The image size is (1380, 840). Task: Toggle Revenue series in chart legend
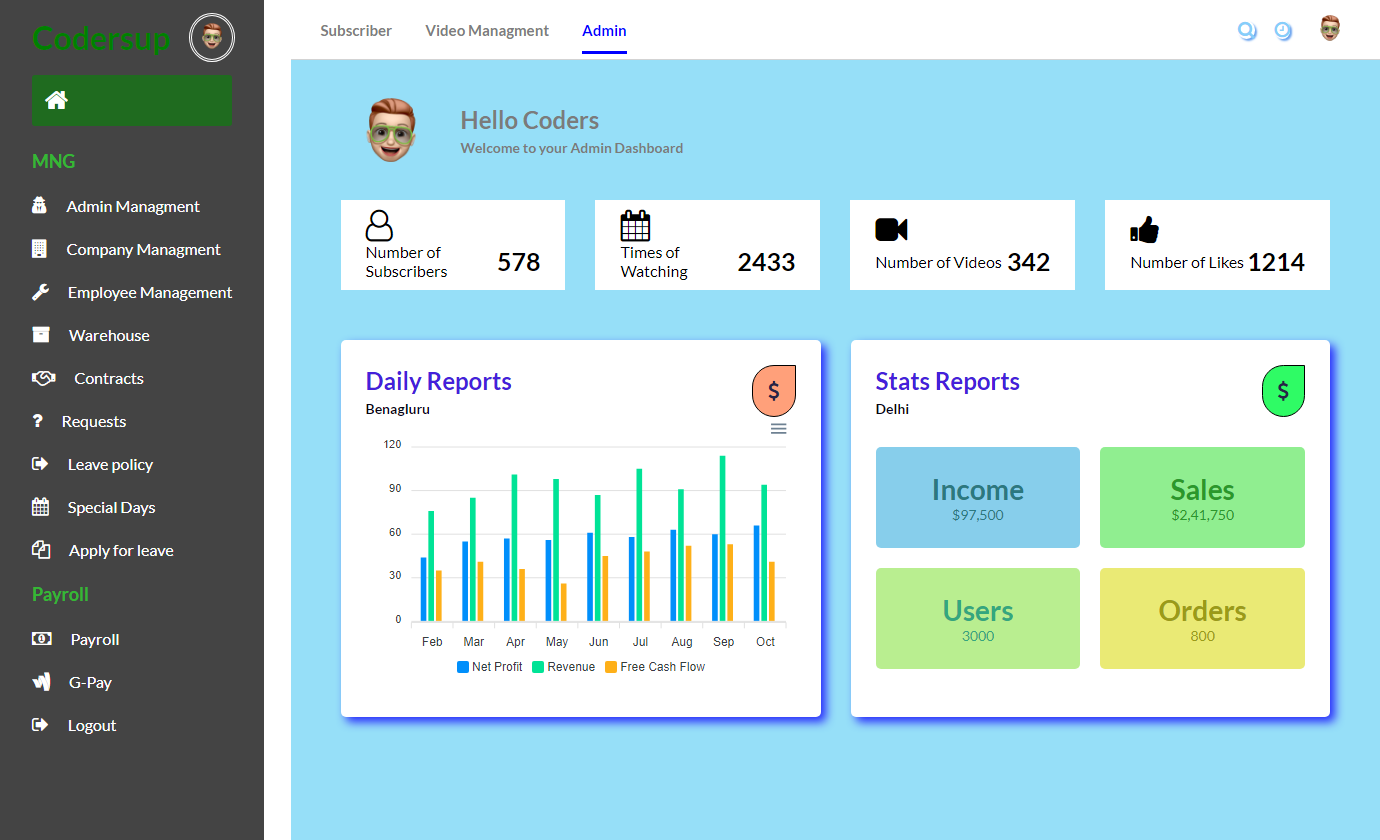tap(563, 667)
